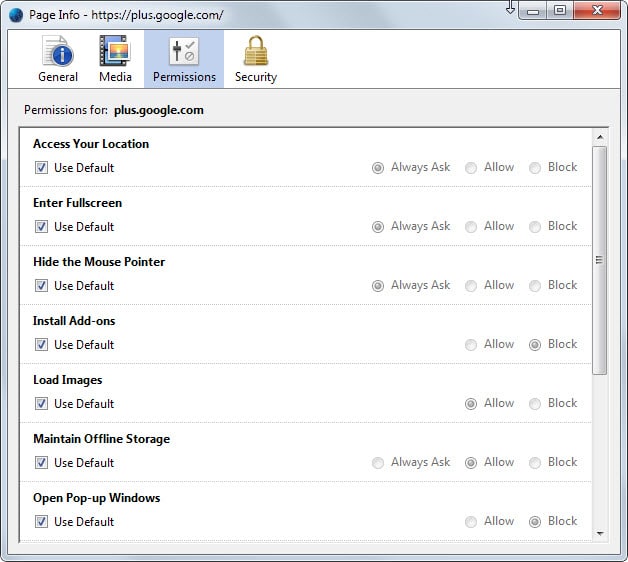Click the 'Hide the Mouse Pointer' heading
Image resolution: width=628 pixels, height=562 pixels.
coord(99,262)
